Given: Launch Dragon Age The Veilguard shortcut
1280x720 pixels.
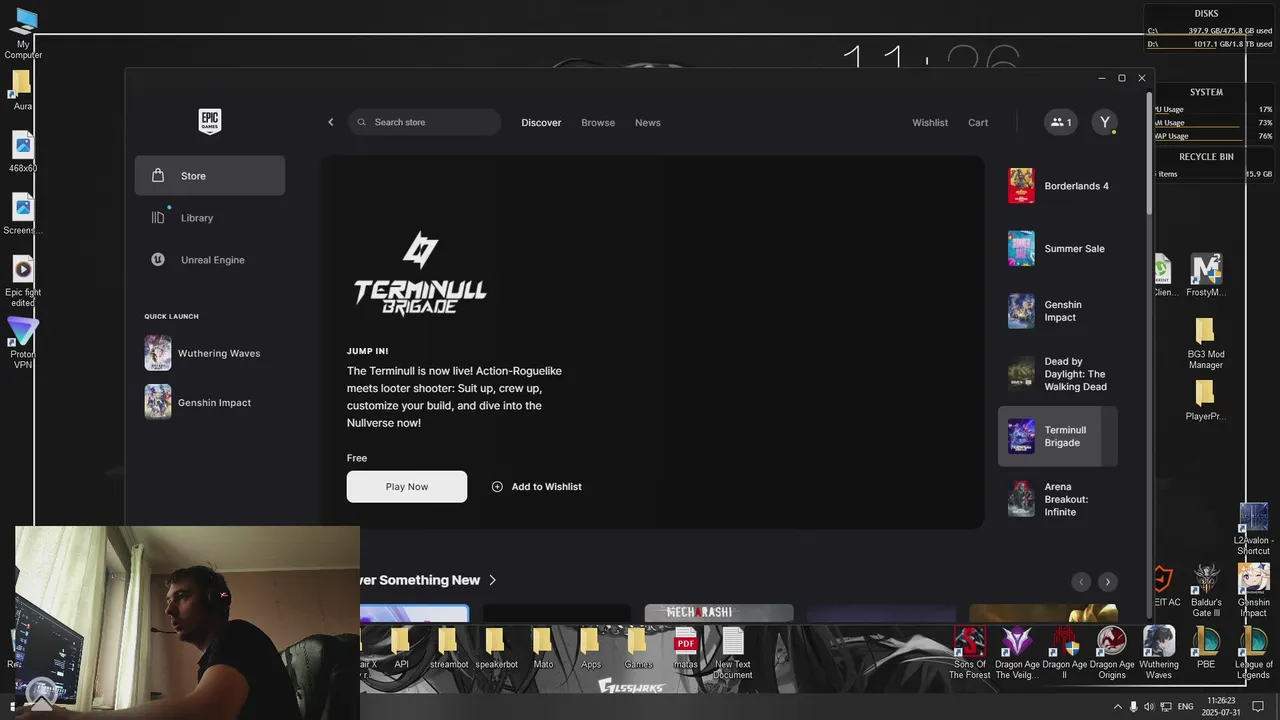Looking at the screenshot, I should click(x=1017, y=653).
